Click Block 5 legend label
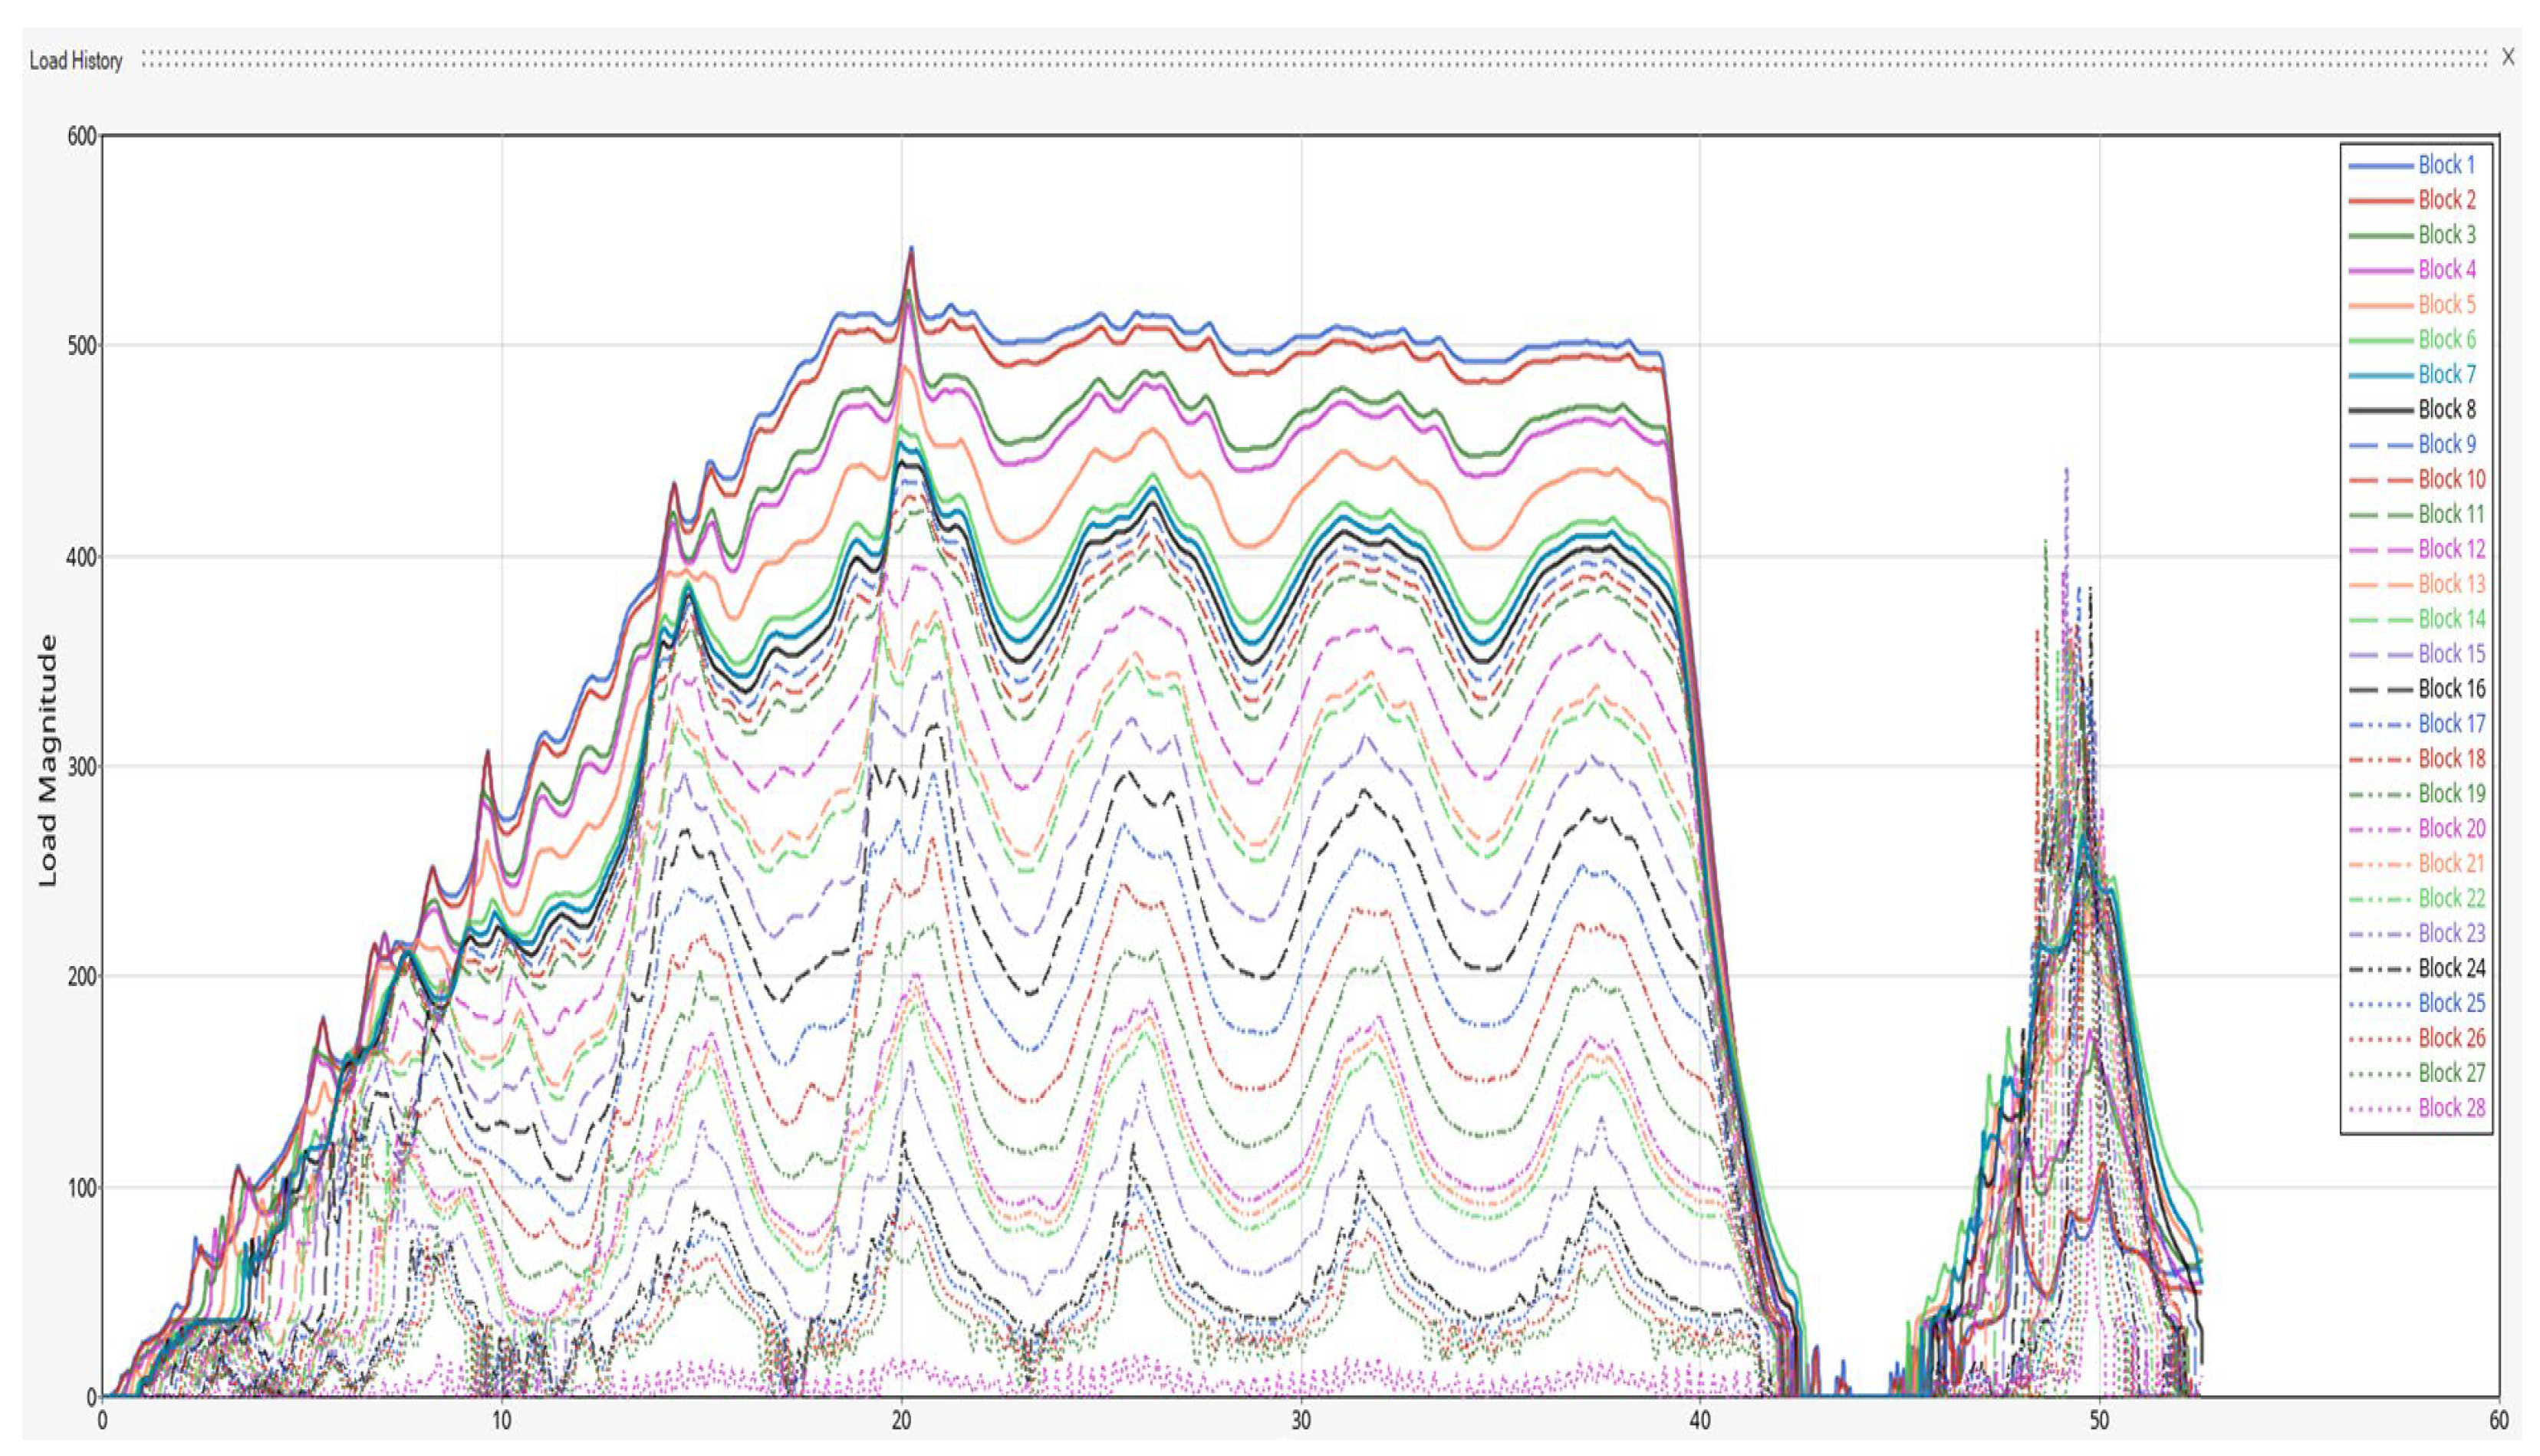 [x=2446, y=305]
